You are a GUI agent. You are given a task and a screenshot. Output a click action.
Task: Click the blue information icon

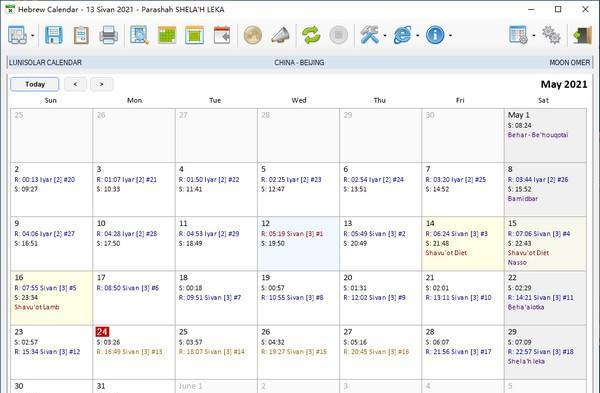pyautogui.click(x=435, y=35)
